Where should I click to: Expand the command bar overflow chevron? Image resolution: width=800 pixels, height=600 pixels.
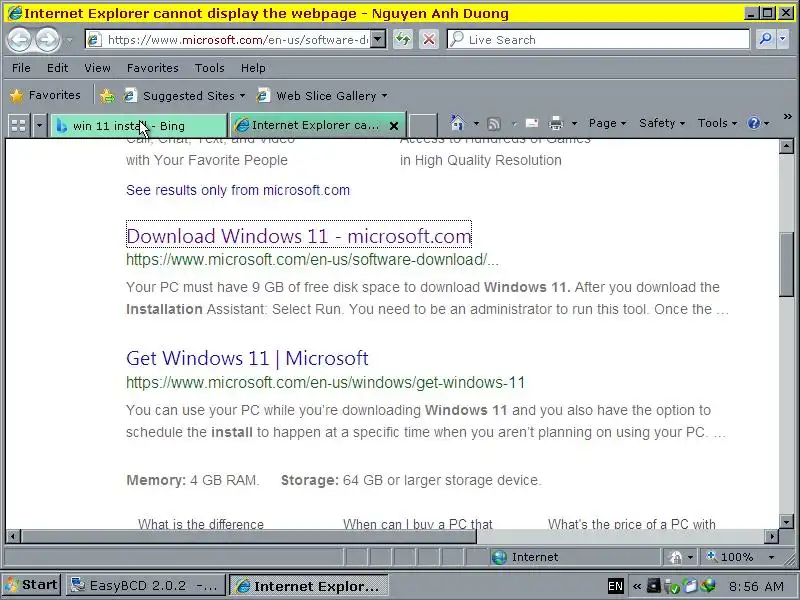coord(787,117)
